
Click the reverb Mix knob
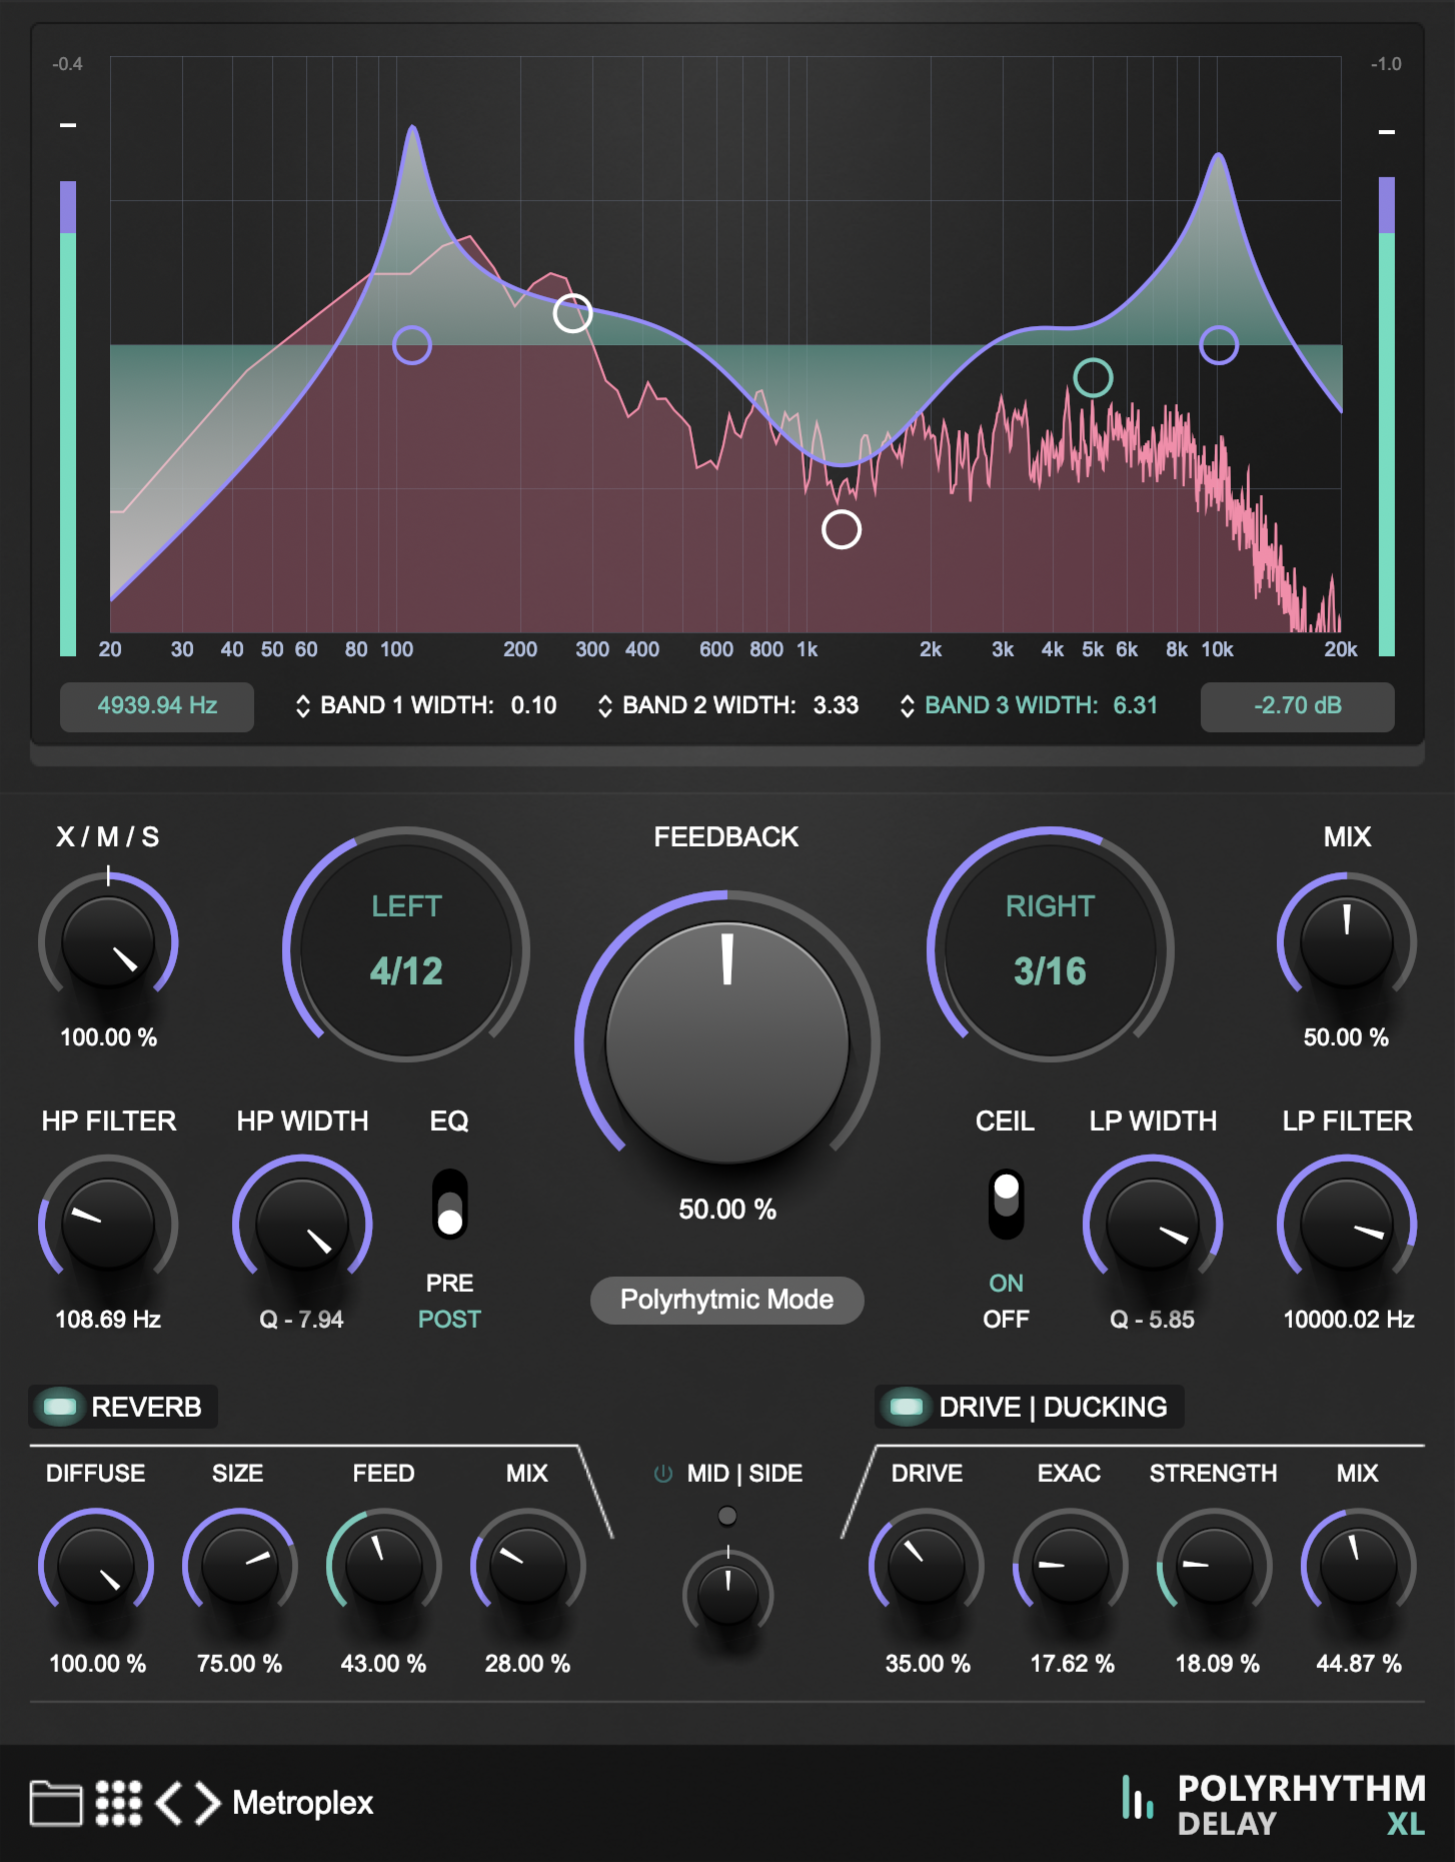[x=528, y=1566]
